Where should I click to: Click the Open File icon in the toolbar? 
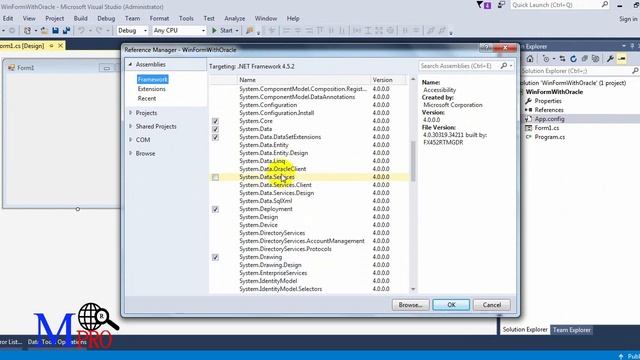click(44, 31)
